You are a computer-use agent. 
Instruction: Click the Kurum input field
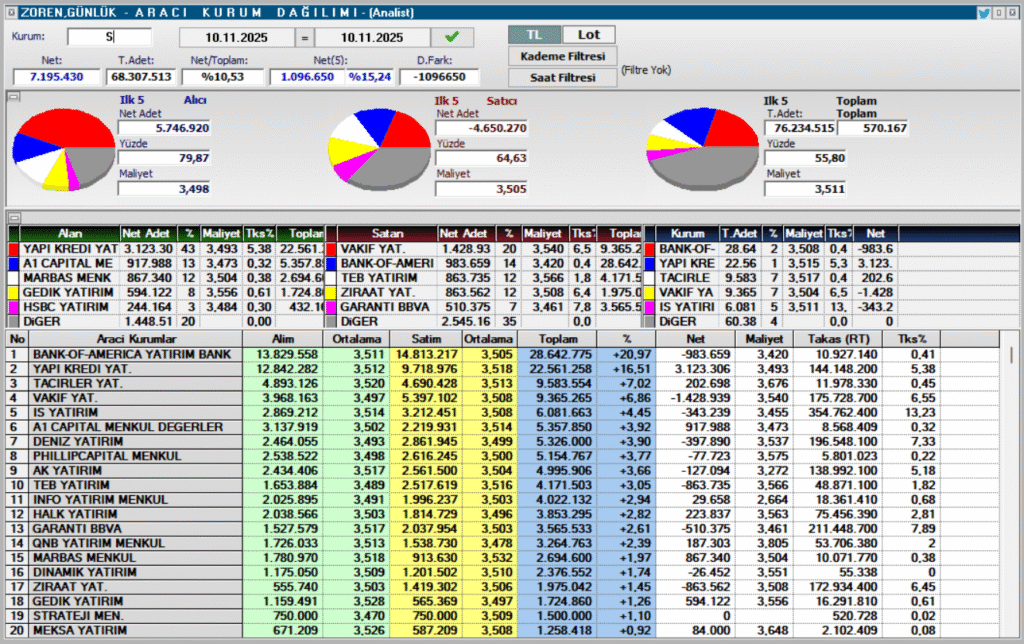108,37
